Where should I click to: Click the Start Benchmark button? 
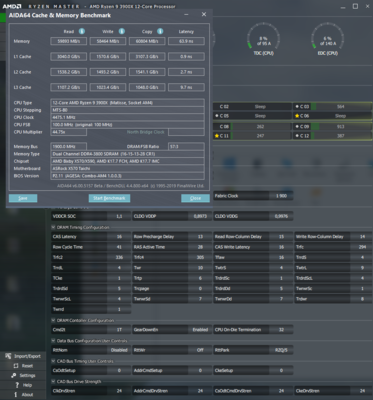tap(109, 198)
